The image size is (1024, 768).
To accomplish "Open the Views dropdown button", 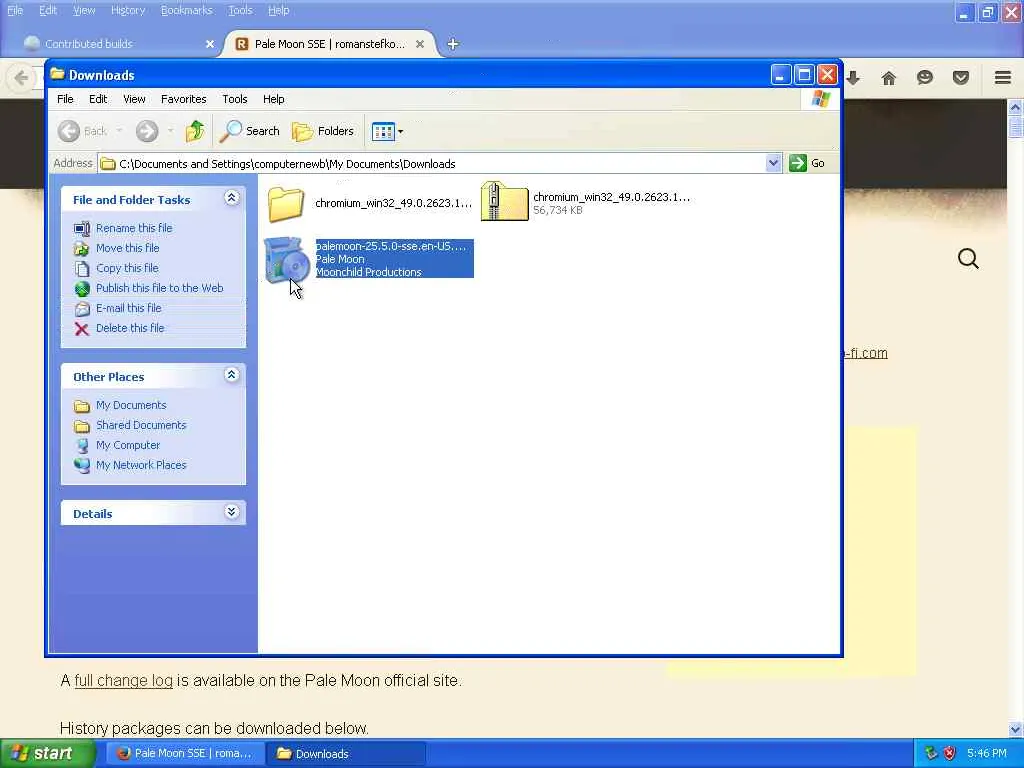I will (x=387, y=131).
